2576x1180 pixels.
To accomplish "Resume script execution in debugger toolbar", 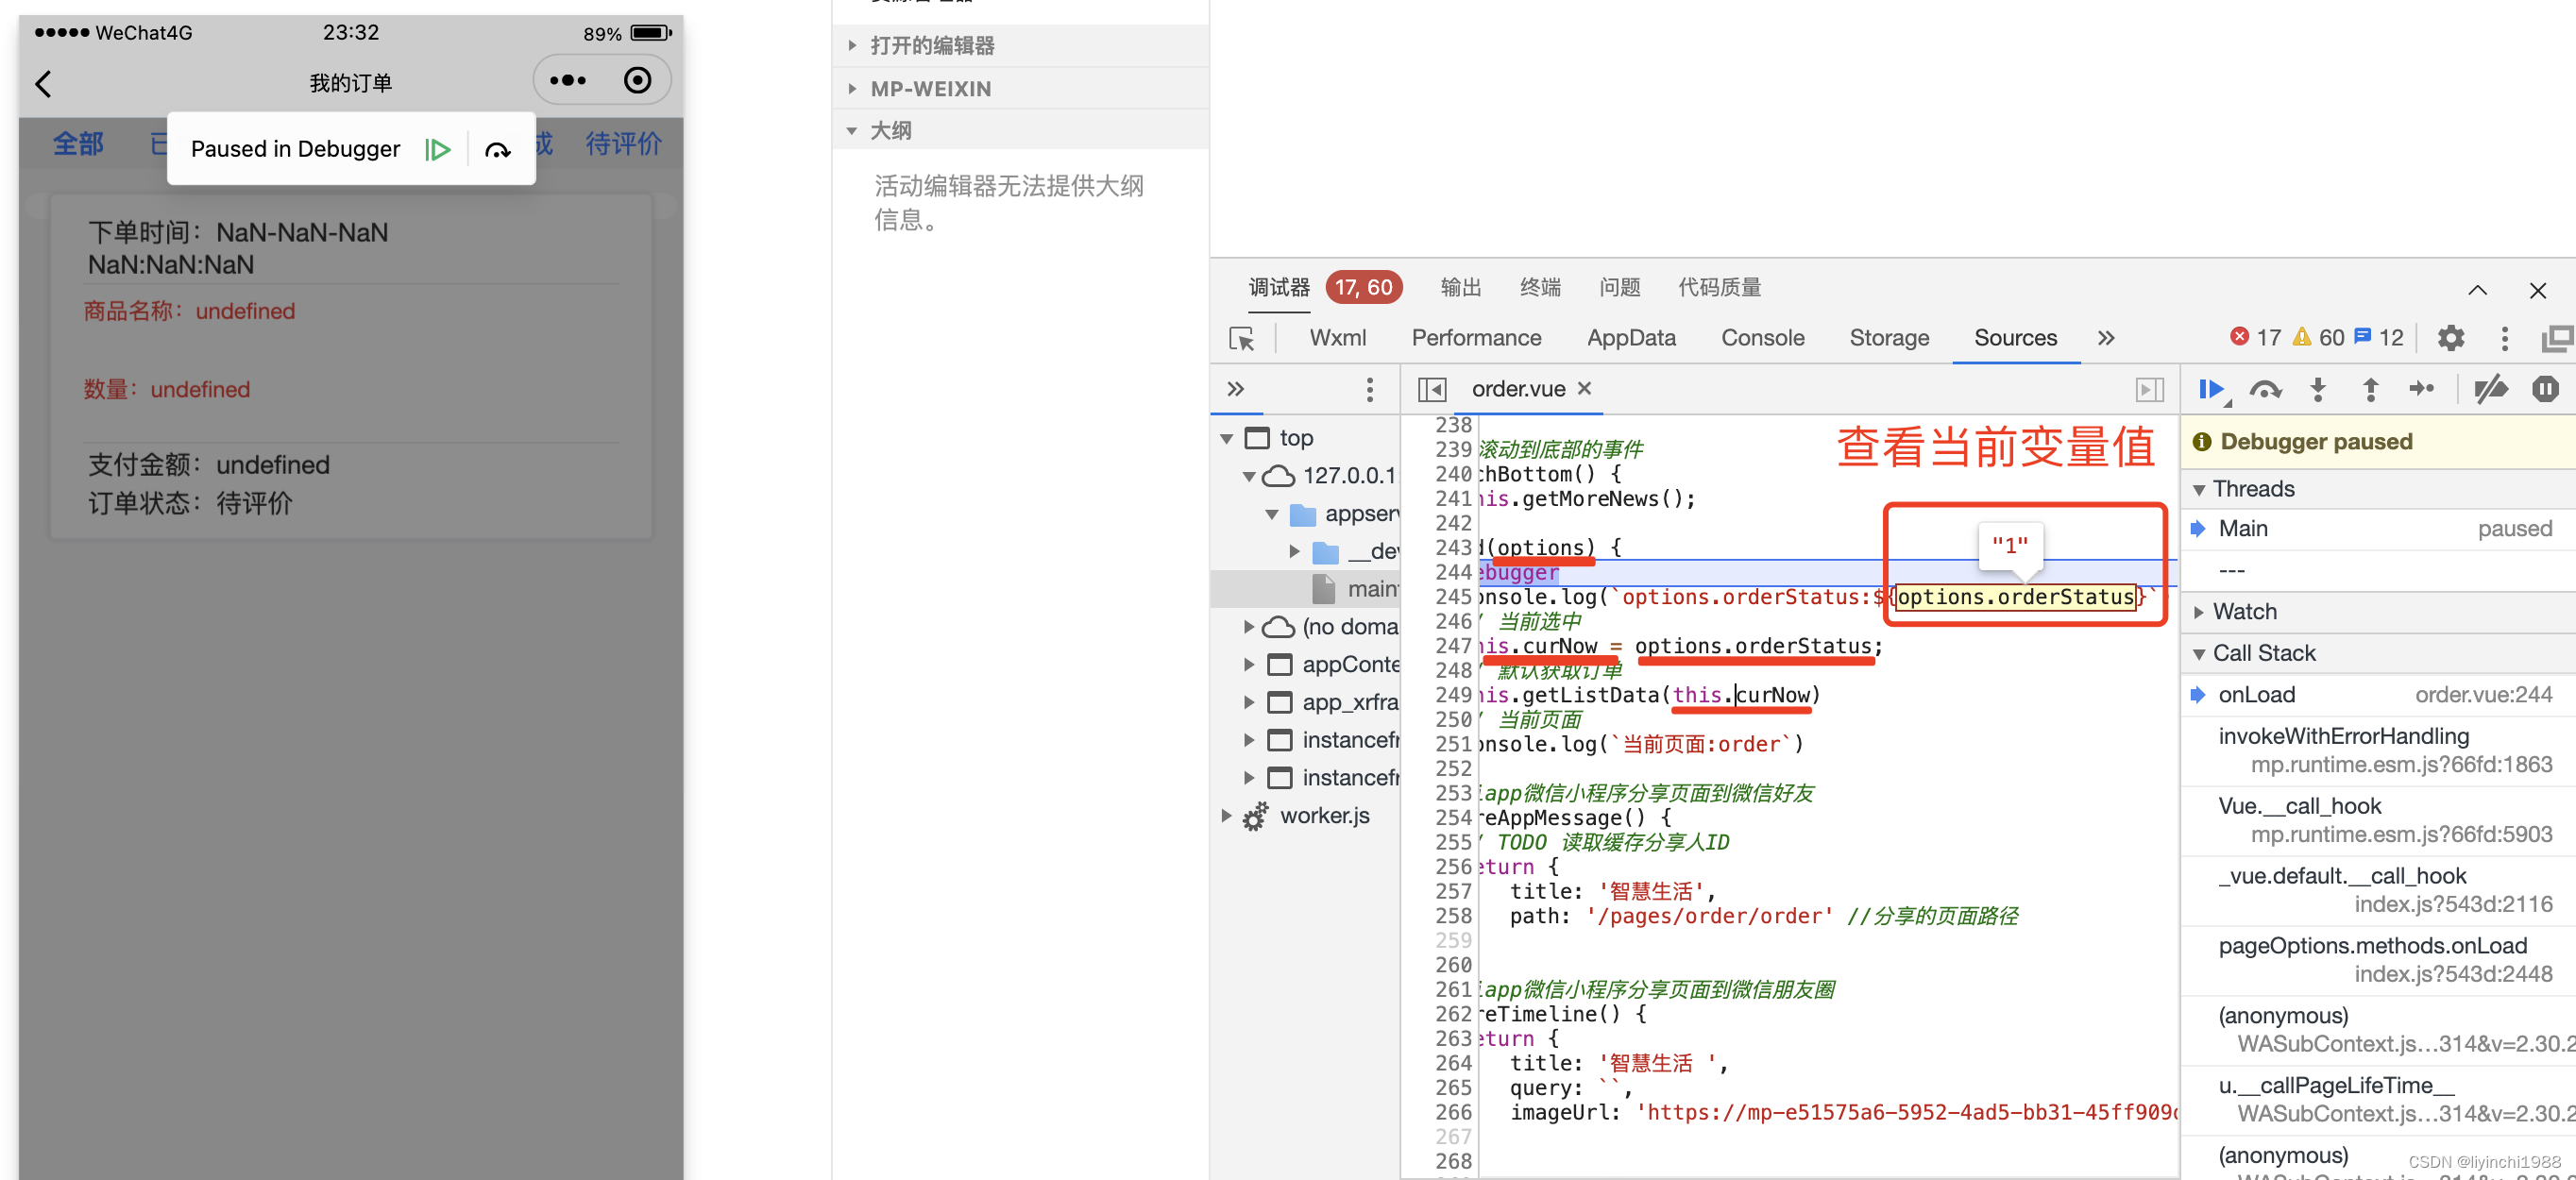I will click(x=2211, y=389).
